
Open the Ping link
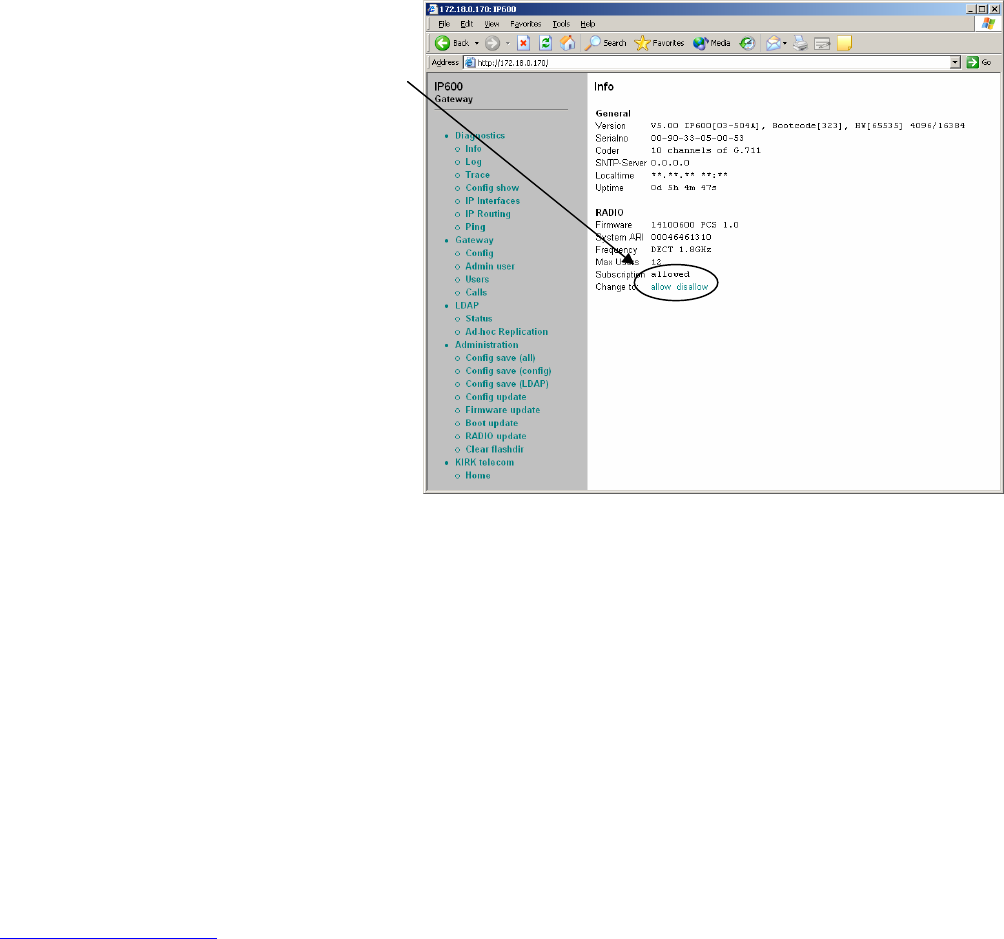click(x=475, y=227)
